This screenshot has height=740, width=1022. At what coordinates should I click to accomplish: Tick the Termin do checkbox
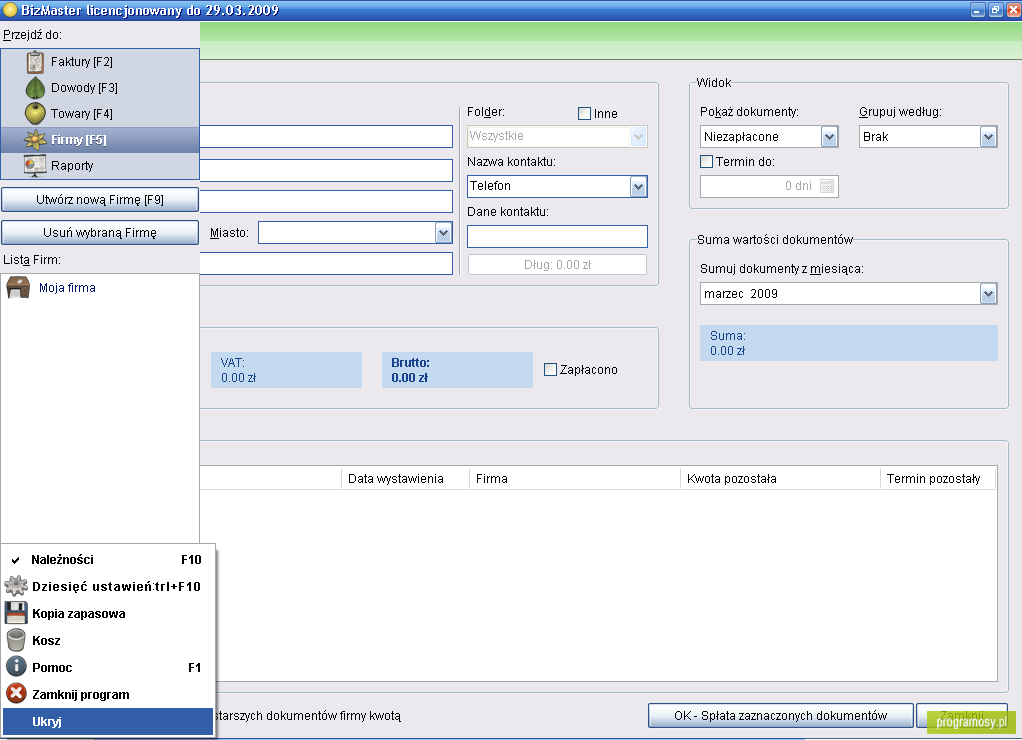[707, 161]
